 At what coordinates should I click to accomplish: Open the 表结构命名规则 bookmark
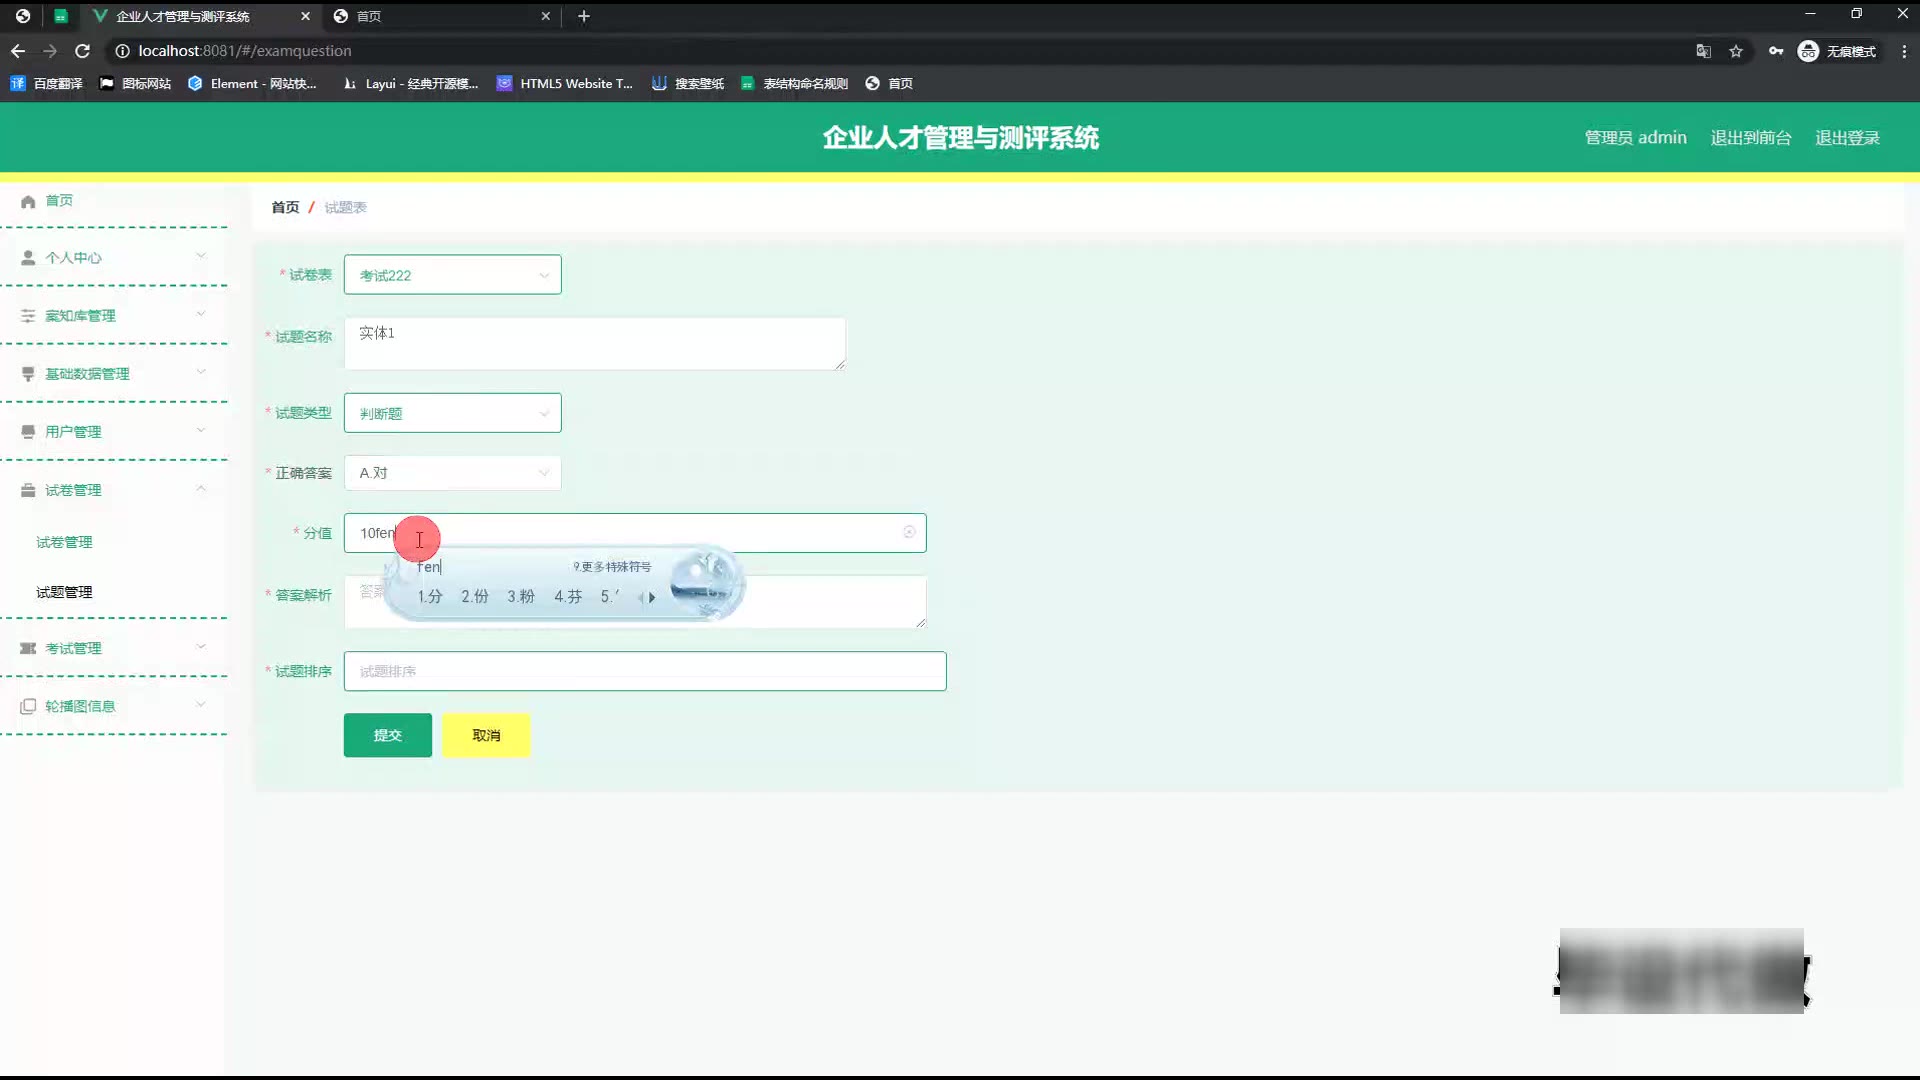[x=795, y=84]
